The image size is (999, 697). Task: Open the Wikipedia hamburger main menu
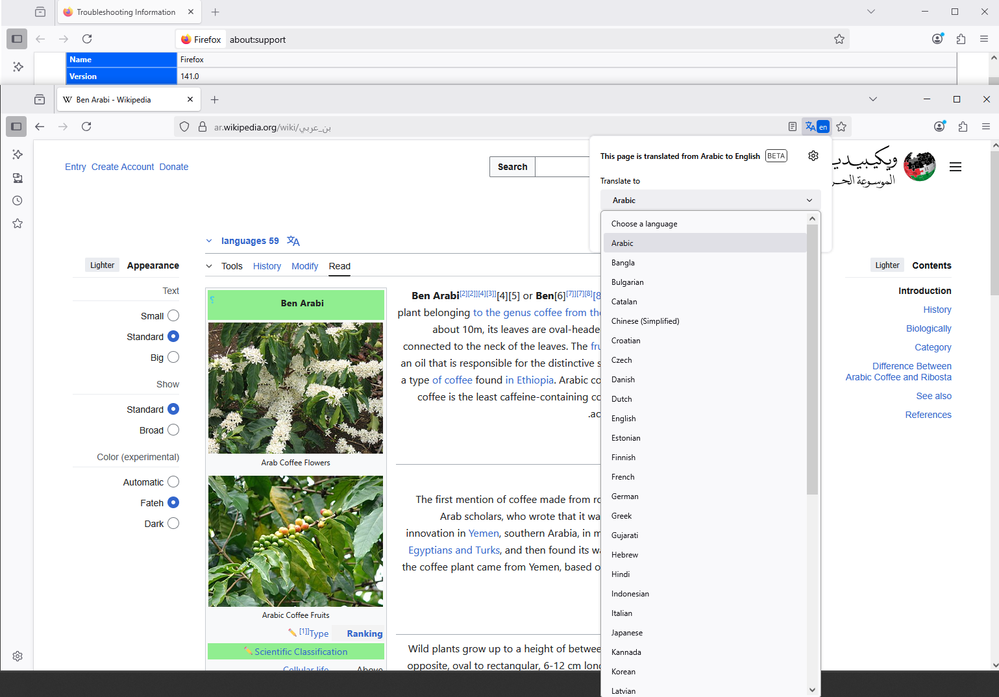[955, 167]
